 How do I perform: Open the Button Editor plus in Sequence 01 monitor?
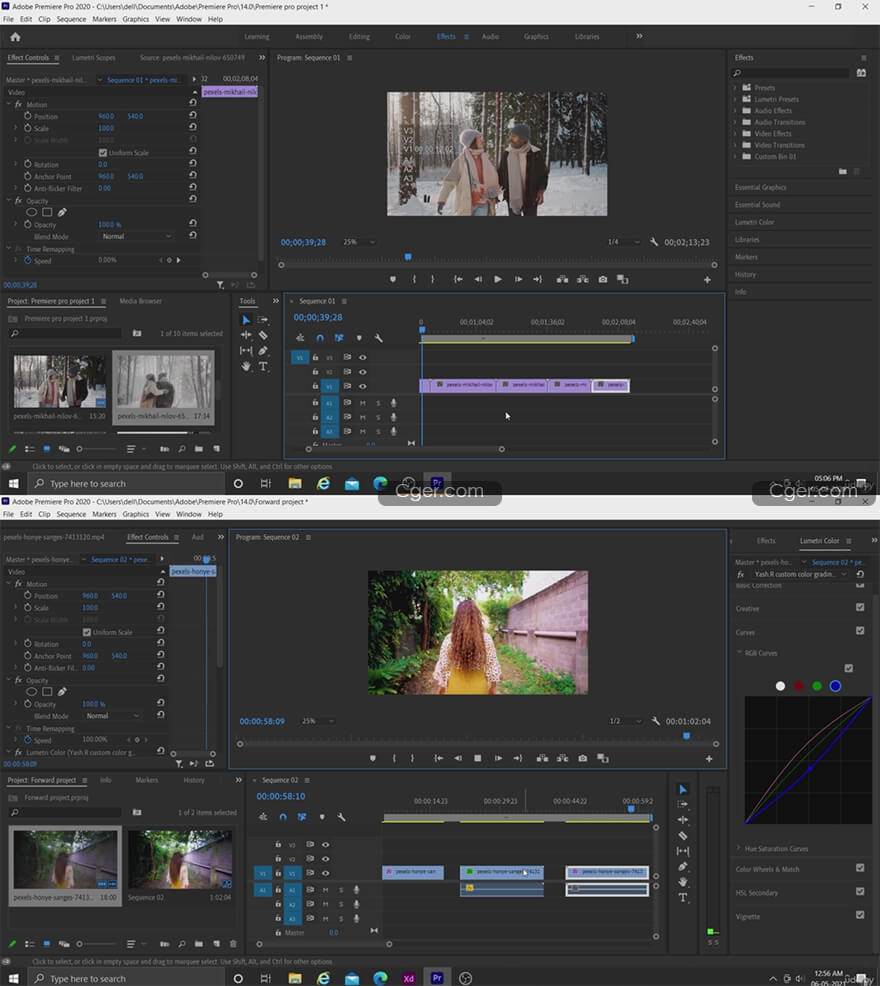point(707,280)
